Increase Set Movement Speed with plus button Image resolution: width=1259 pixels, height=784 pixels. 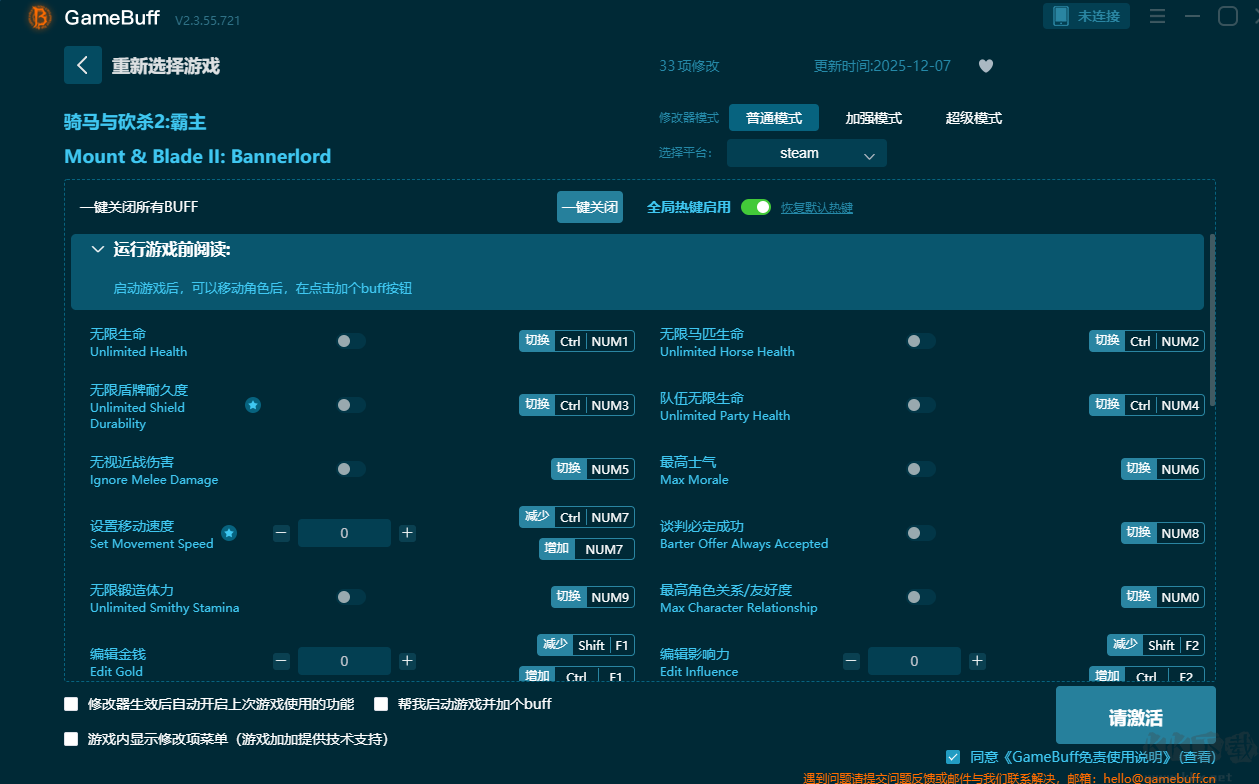click(407, 533)
